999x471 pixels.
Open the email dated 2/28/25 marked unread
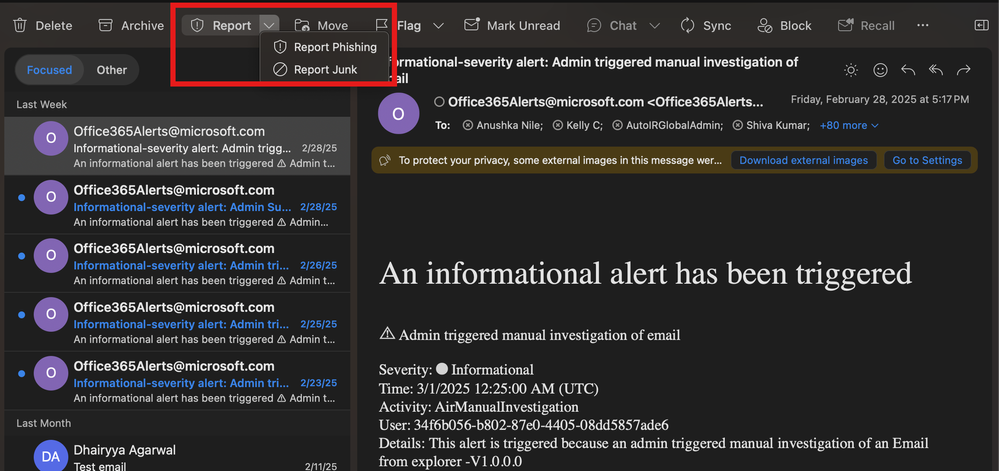pyautogui.click(x=177, y=205)
